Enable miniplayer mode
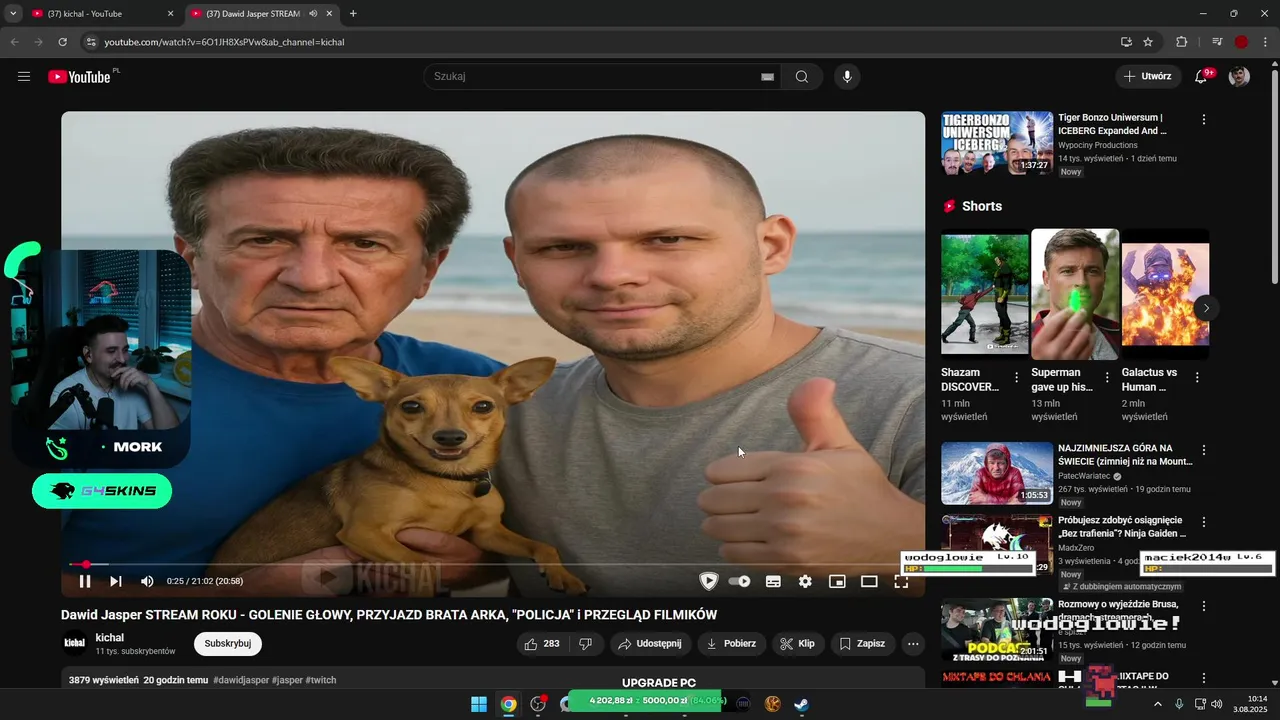The height and width of the screenshot is (720, 1280). (x=837, y=581)
